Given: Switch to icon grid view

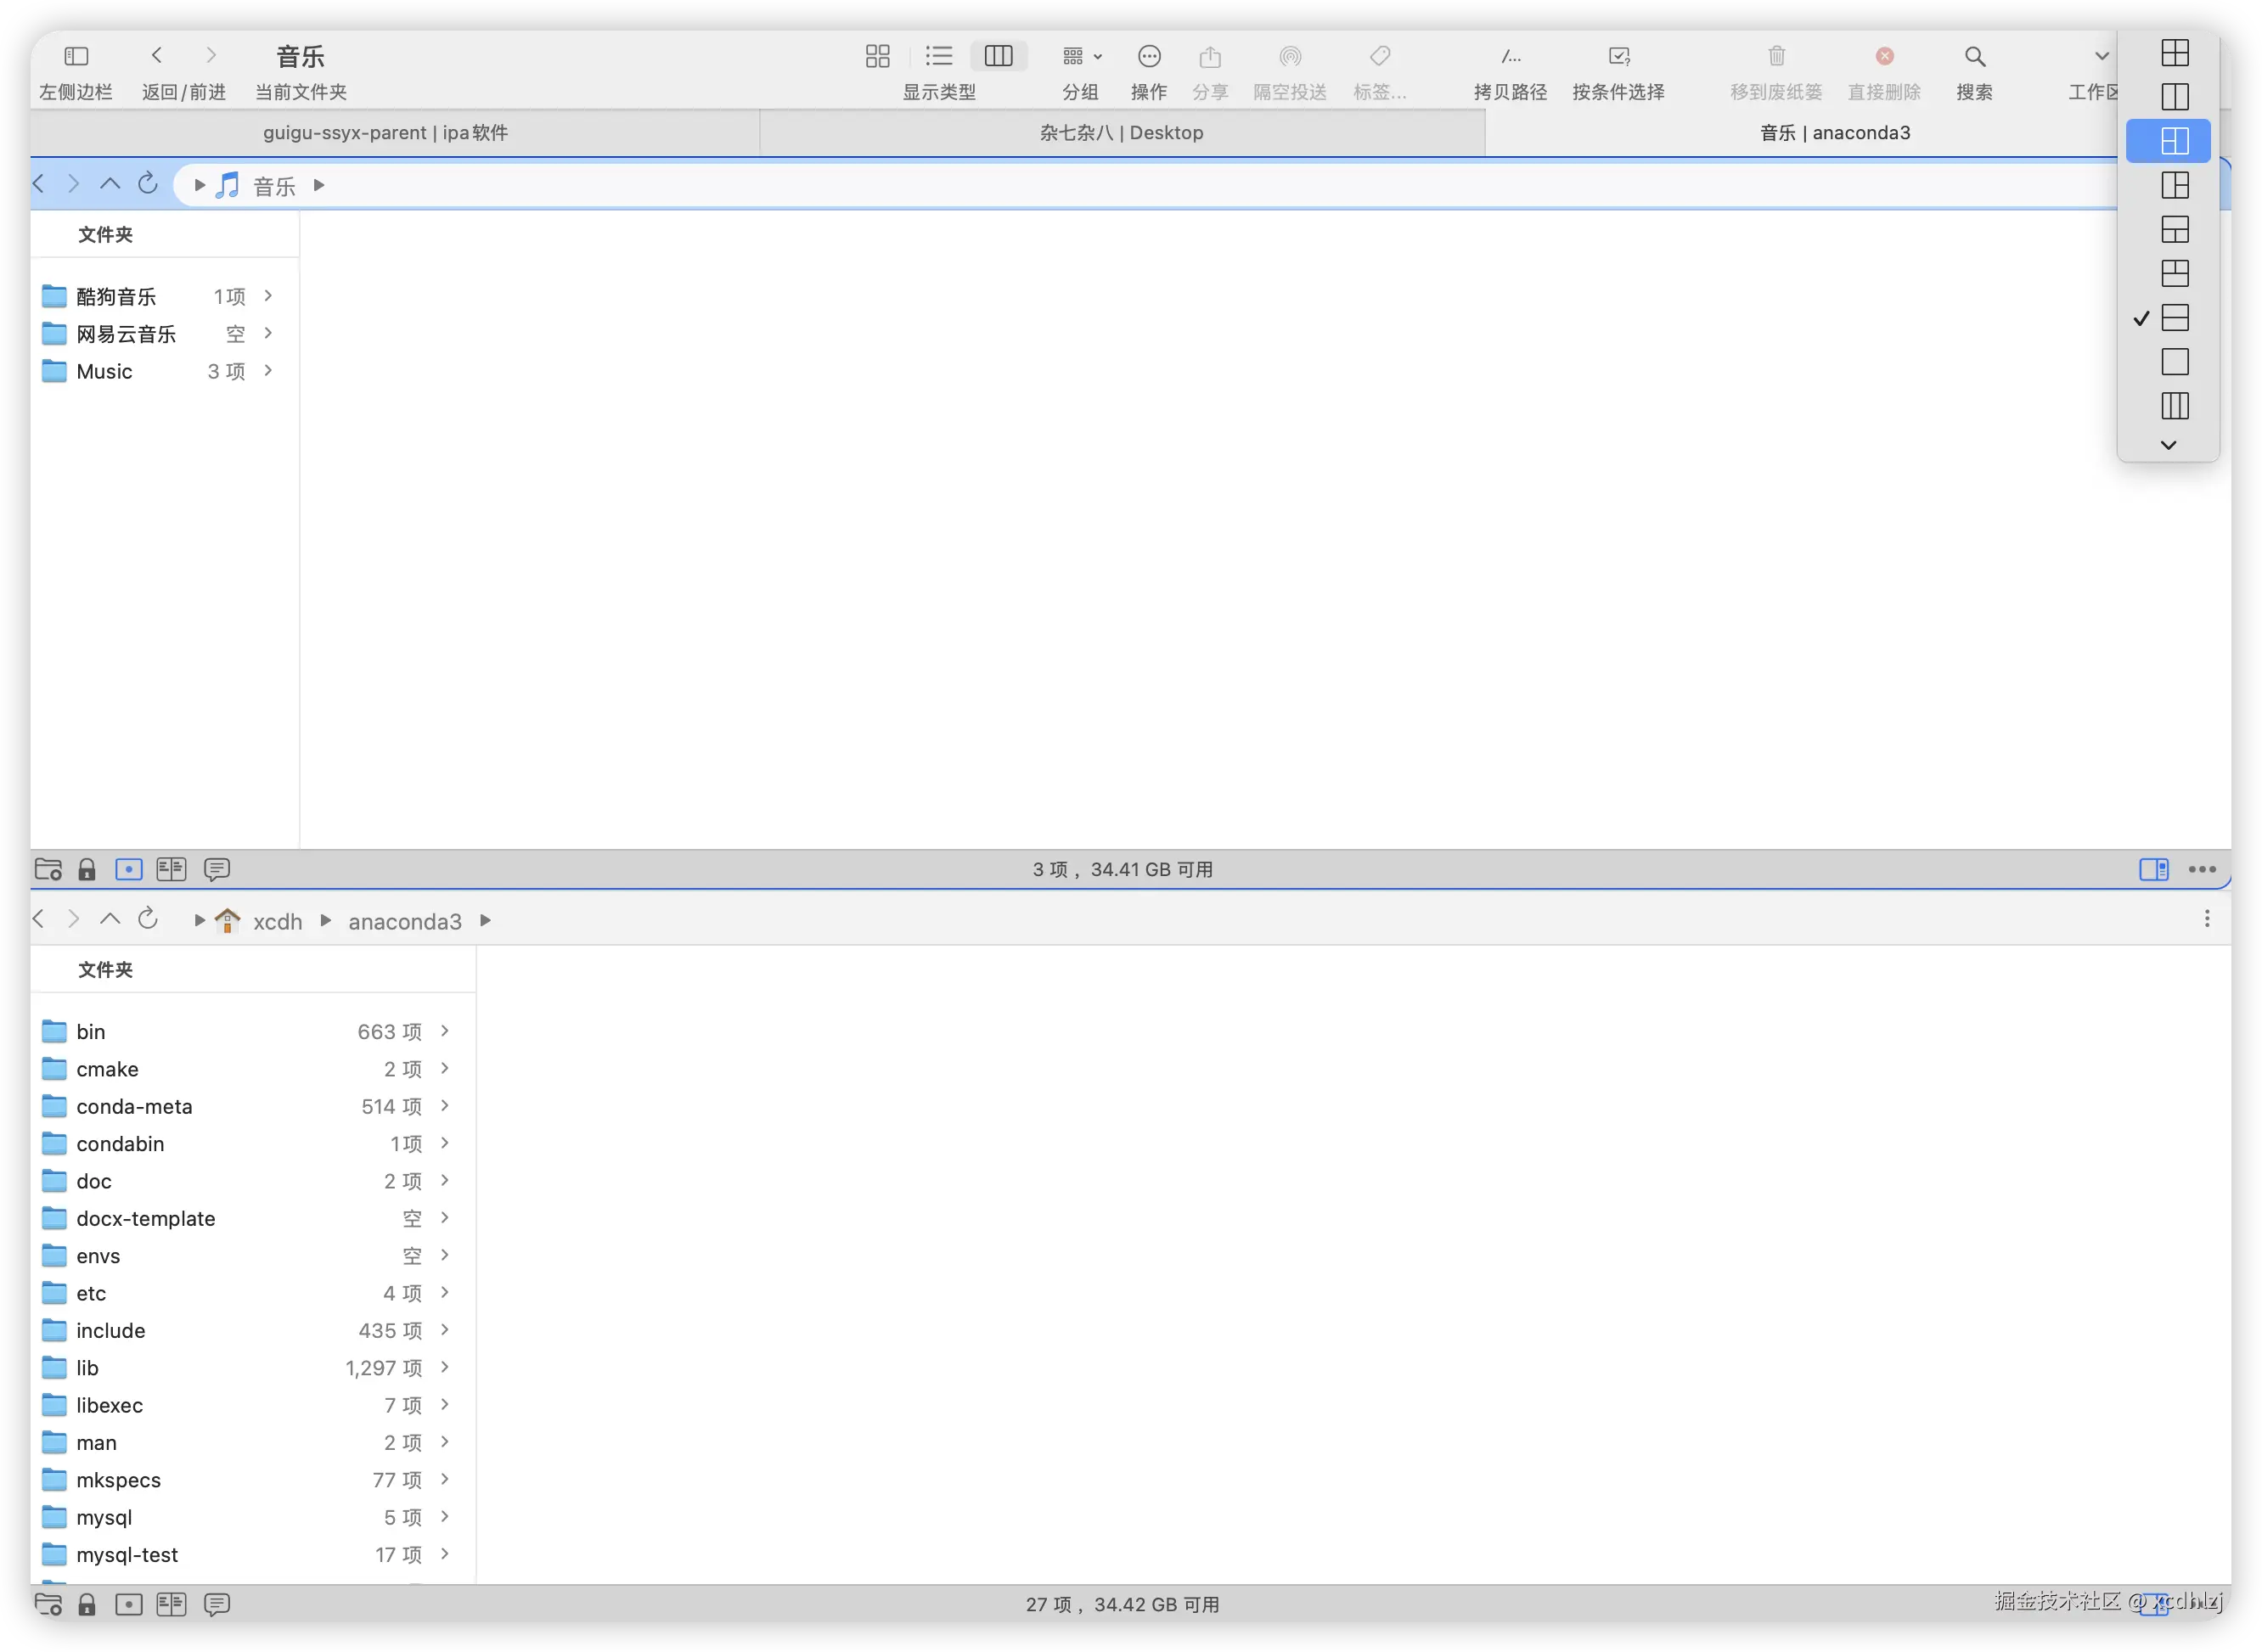Looking at the screenshot, I should point(877,56).
